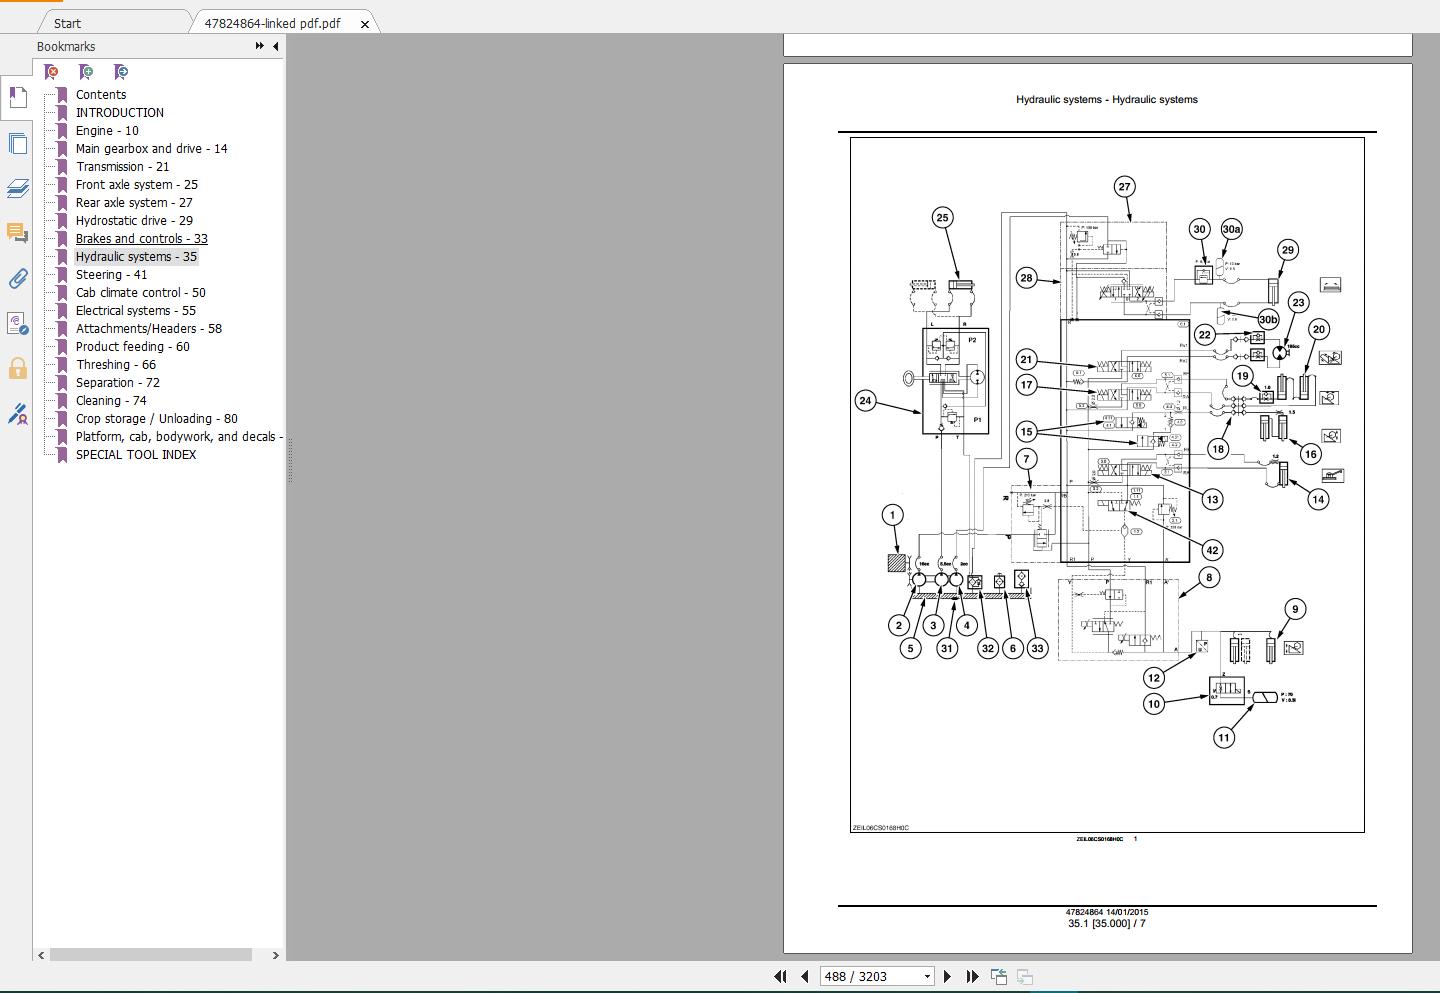Open the Steering - 41 bookmark
Image resolution: width=1440 pixels, height=993 pixels.
111,274
